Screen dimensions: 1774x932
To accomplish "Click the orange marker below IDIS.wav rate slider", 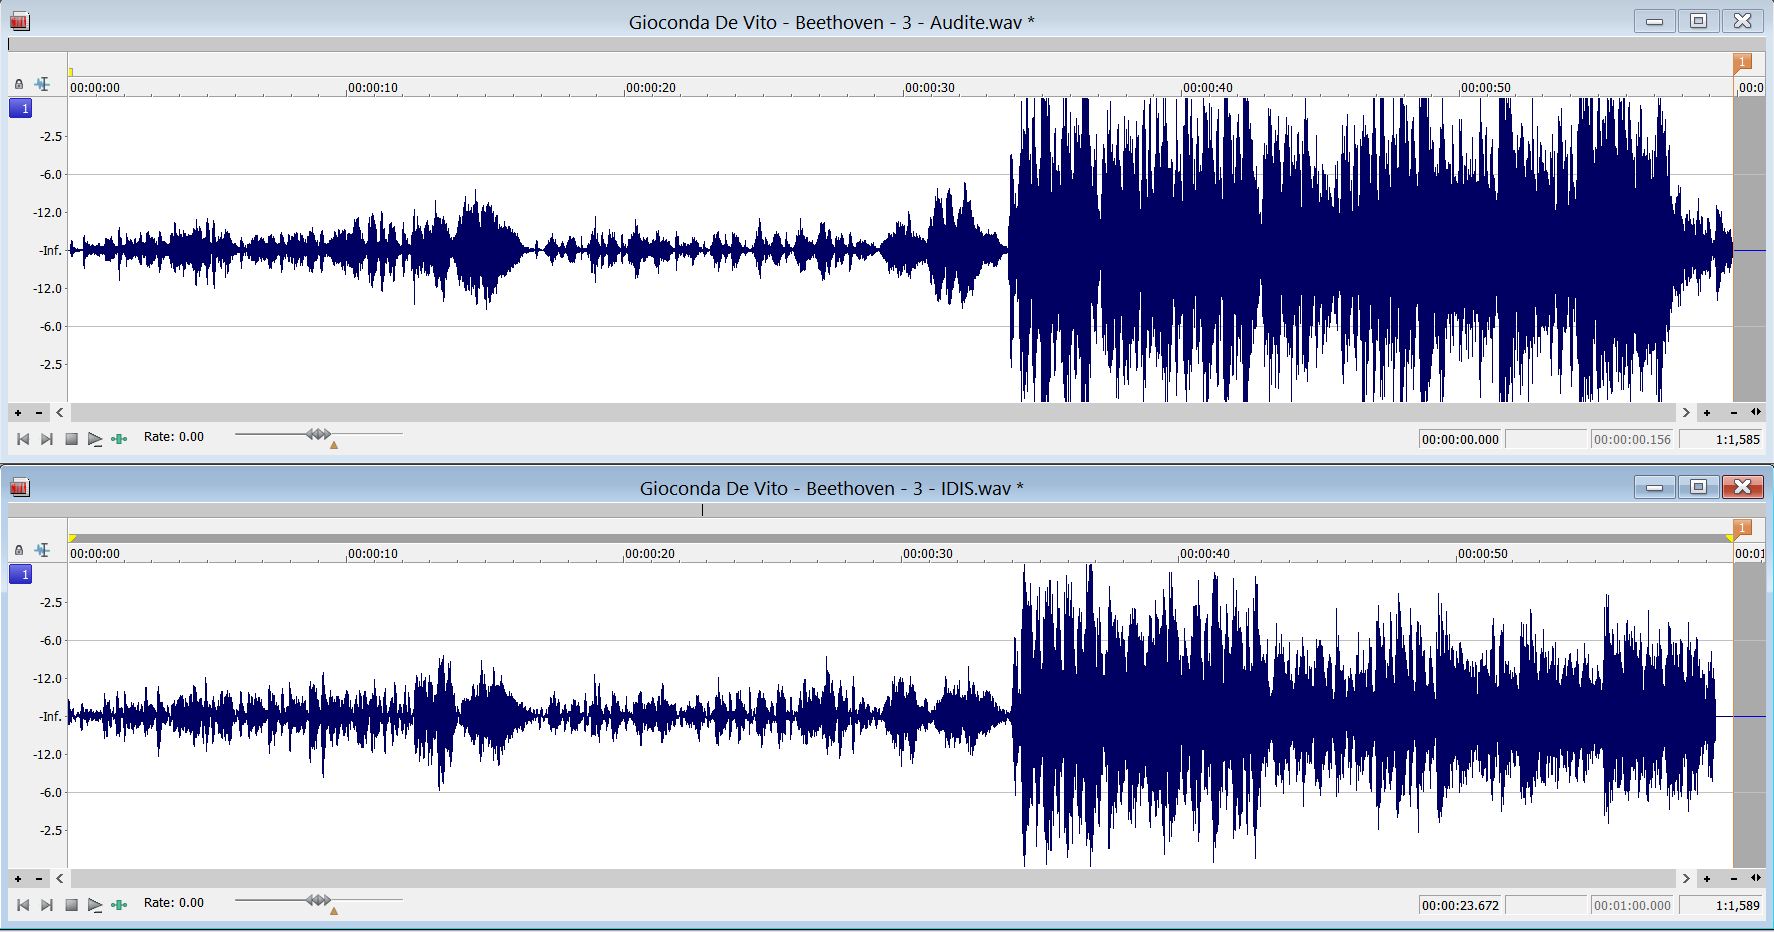I will pos(334,911).
